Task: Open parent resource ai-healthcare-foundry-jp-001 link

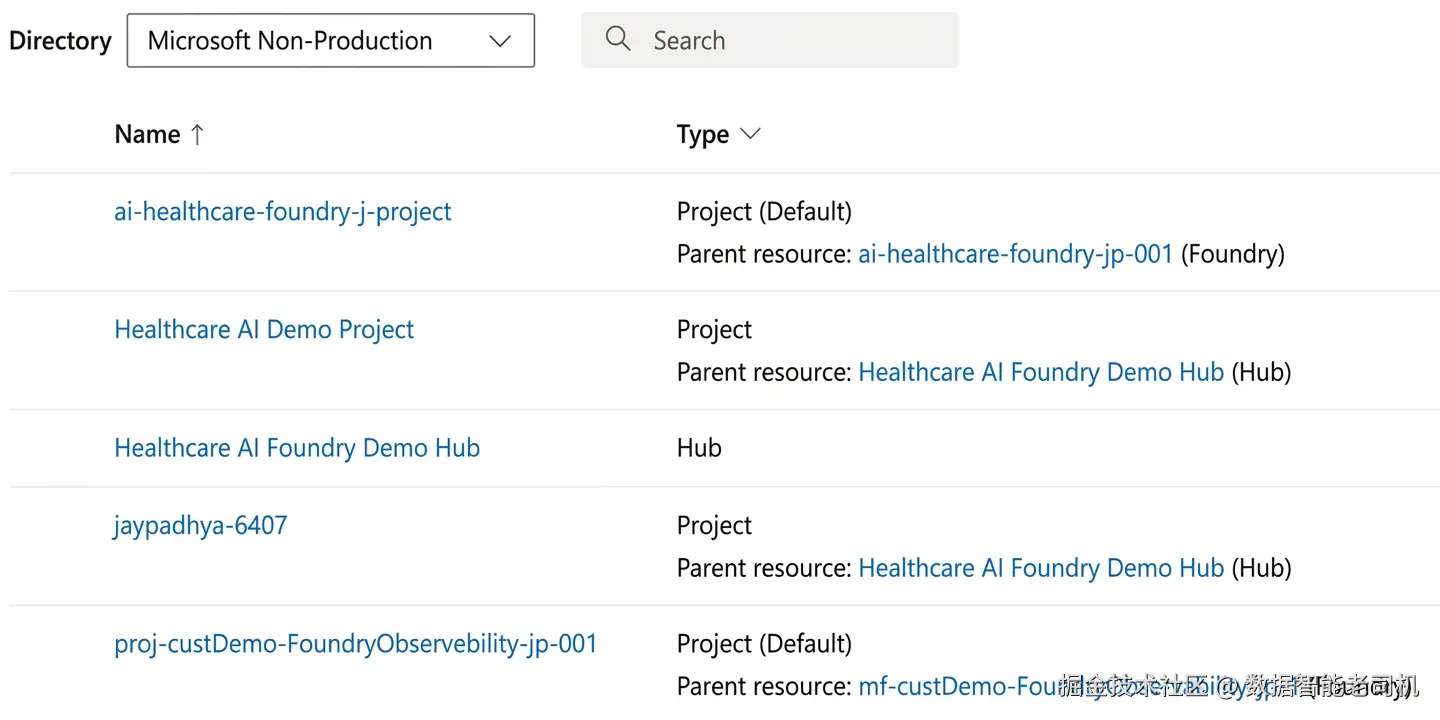Action: [x=1015, y=254]
